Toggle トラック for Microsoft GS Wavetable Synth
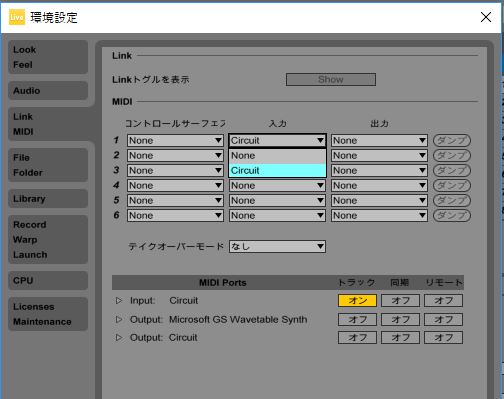The image size is (504, 399). tap(357, 319)
